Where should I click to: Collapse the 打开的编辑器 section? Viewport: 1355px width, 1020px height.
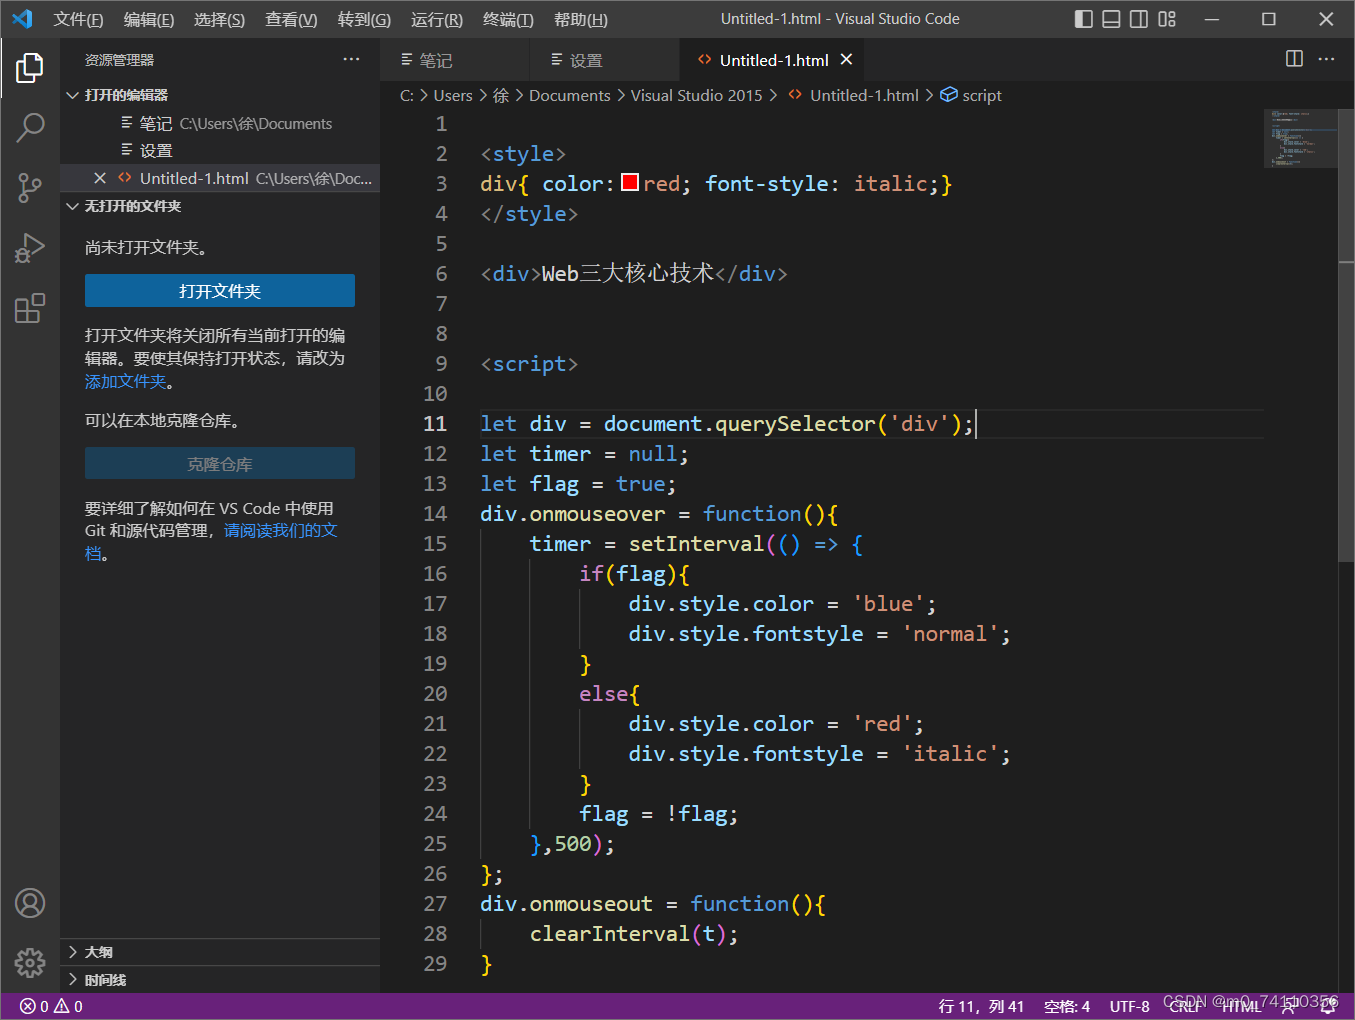pyautogui.click(x=220, y=95)
